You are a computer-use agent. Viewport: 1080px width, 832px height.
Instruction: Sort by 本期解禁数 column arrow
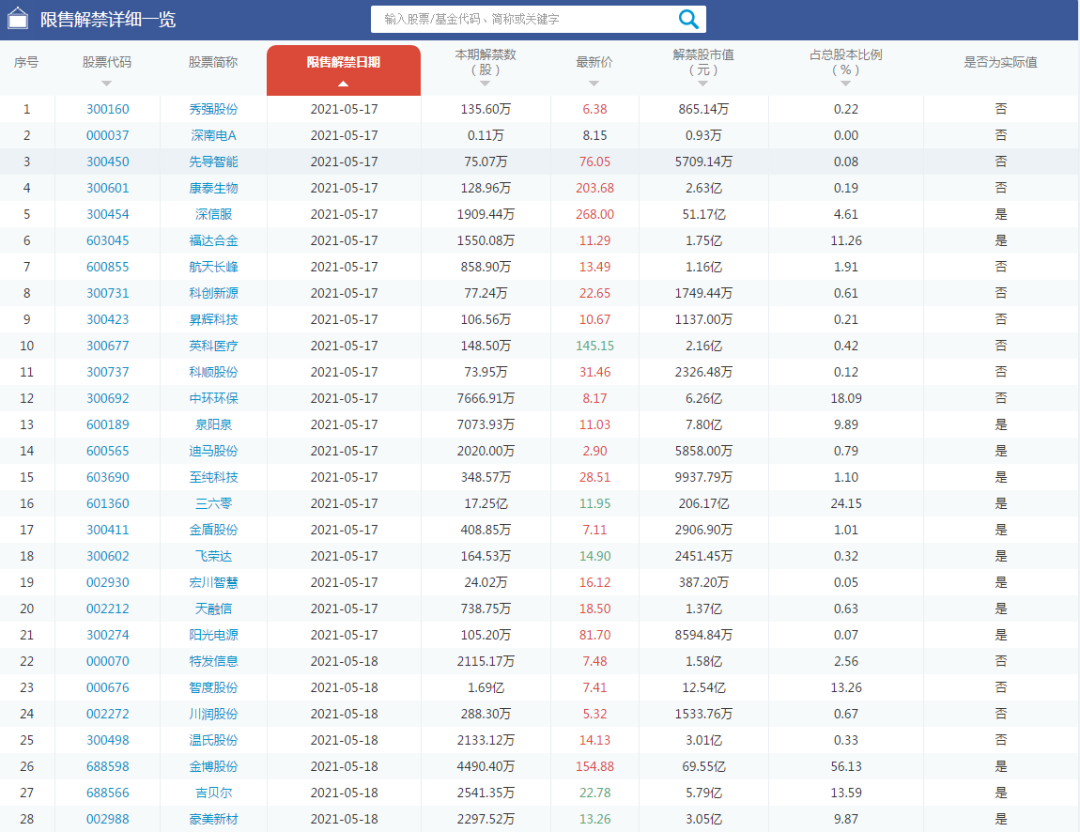point(485,83)
